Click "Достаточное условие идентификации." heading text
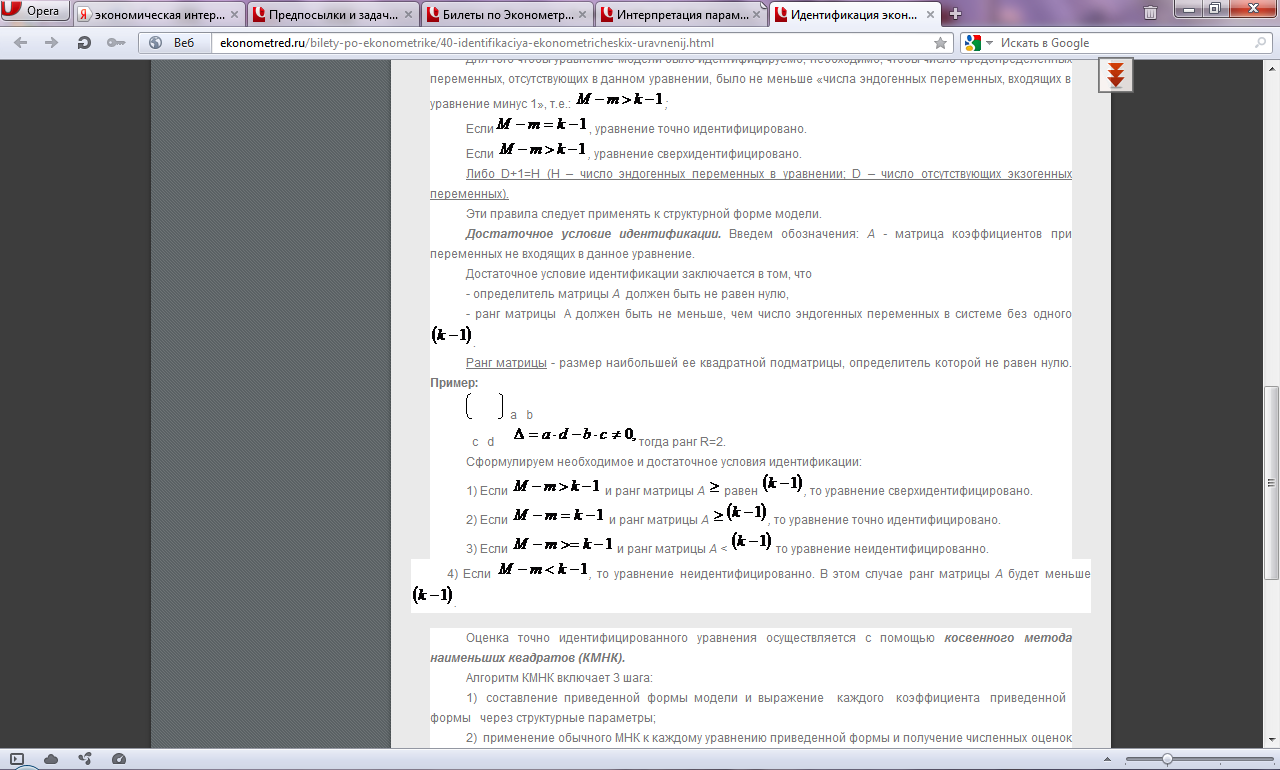Viewport: 1280px width, 770px height. pyautogui.click(x=594, y=234)
